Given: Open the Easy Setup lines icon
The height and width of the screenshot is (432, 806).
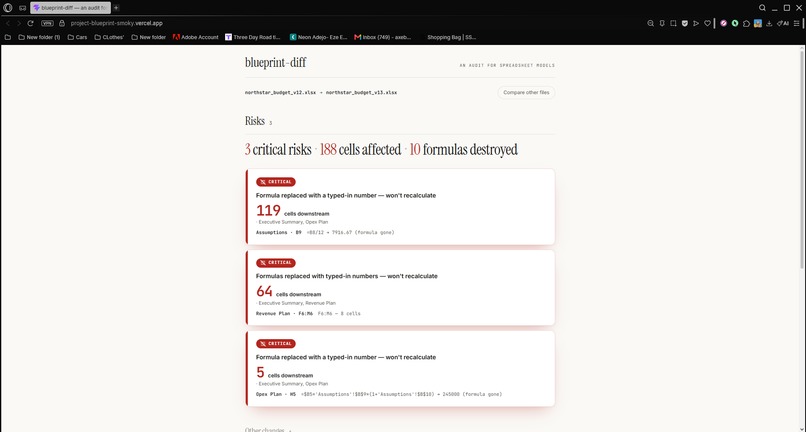Looking at the screenshot, I should point(797,23).
